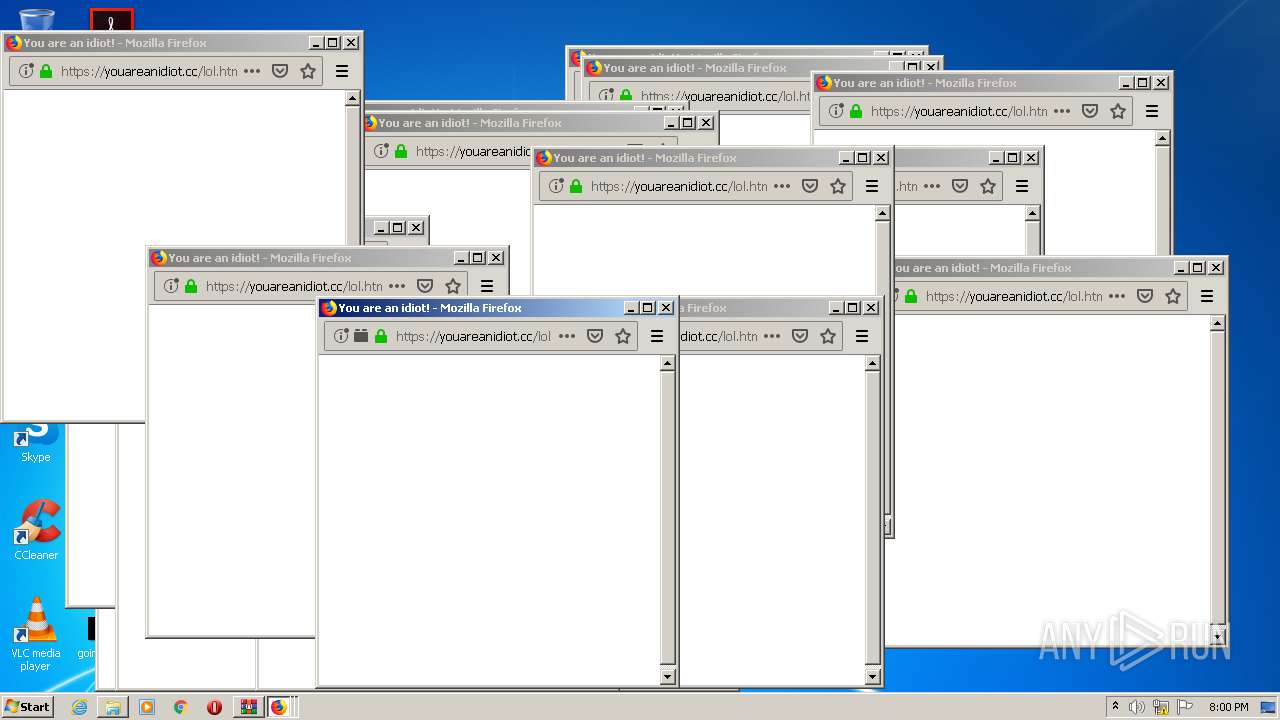This screenshot has width=1280, height=720.
Task: Open Windows Explorer from the taskbar
Action: point(113,707)
